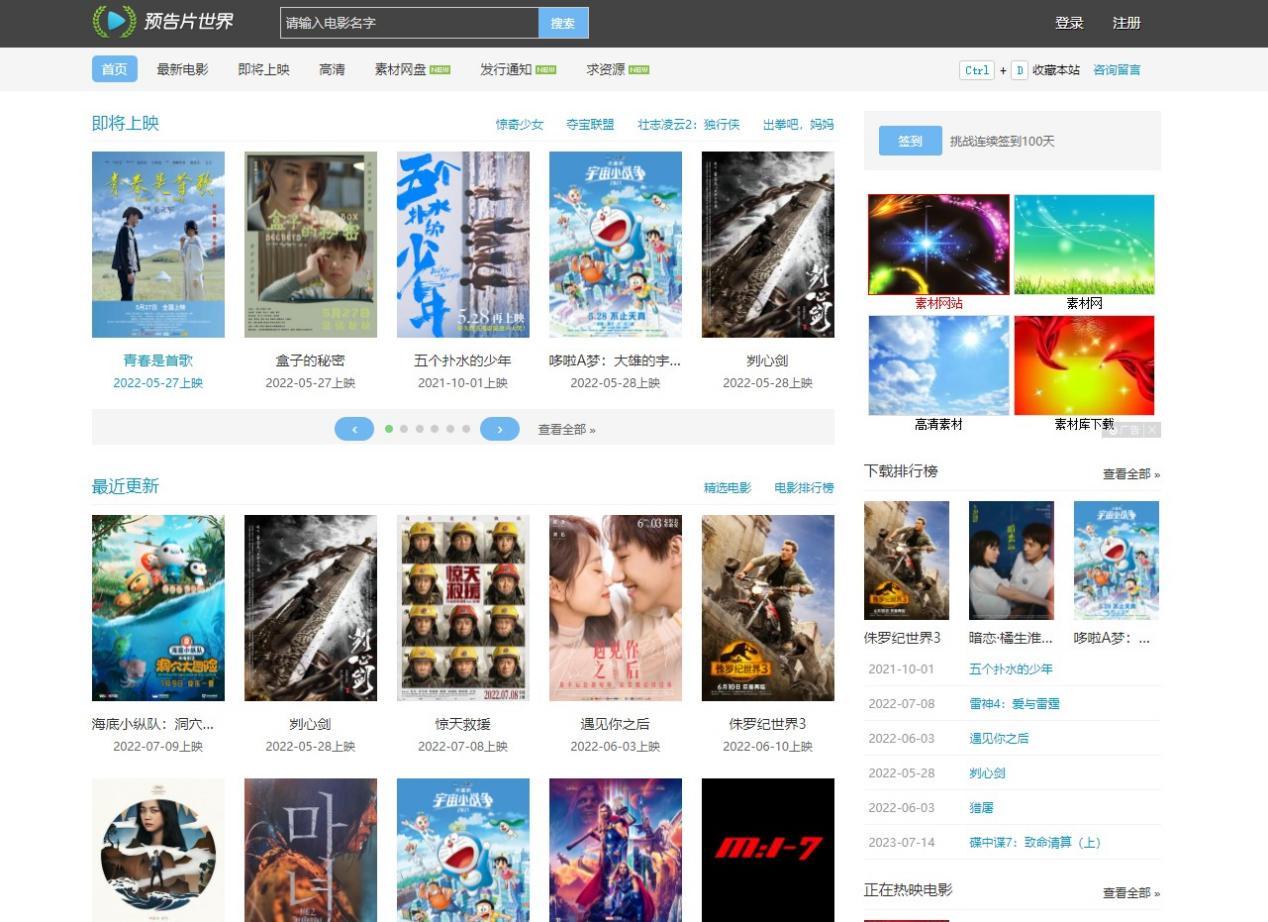The height and width of the screenshot is (922, 1268).
Task: Open the 青春是首歌 poster
Action: [158, 244]
